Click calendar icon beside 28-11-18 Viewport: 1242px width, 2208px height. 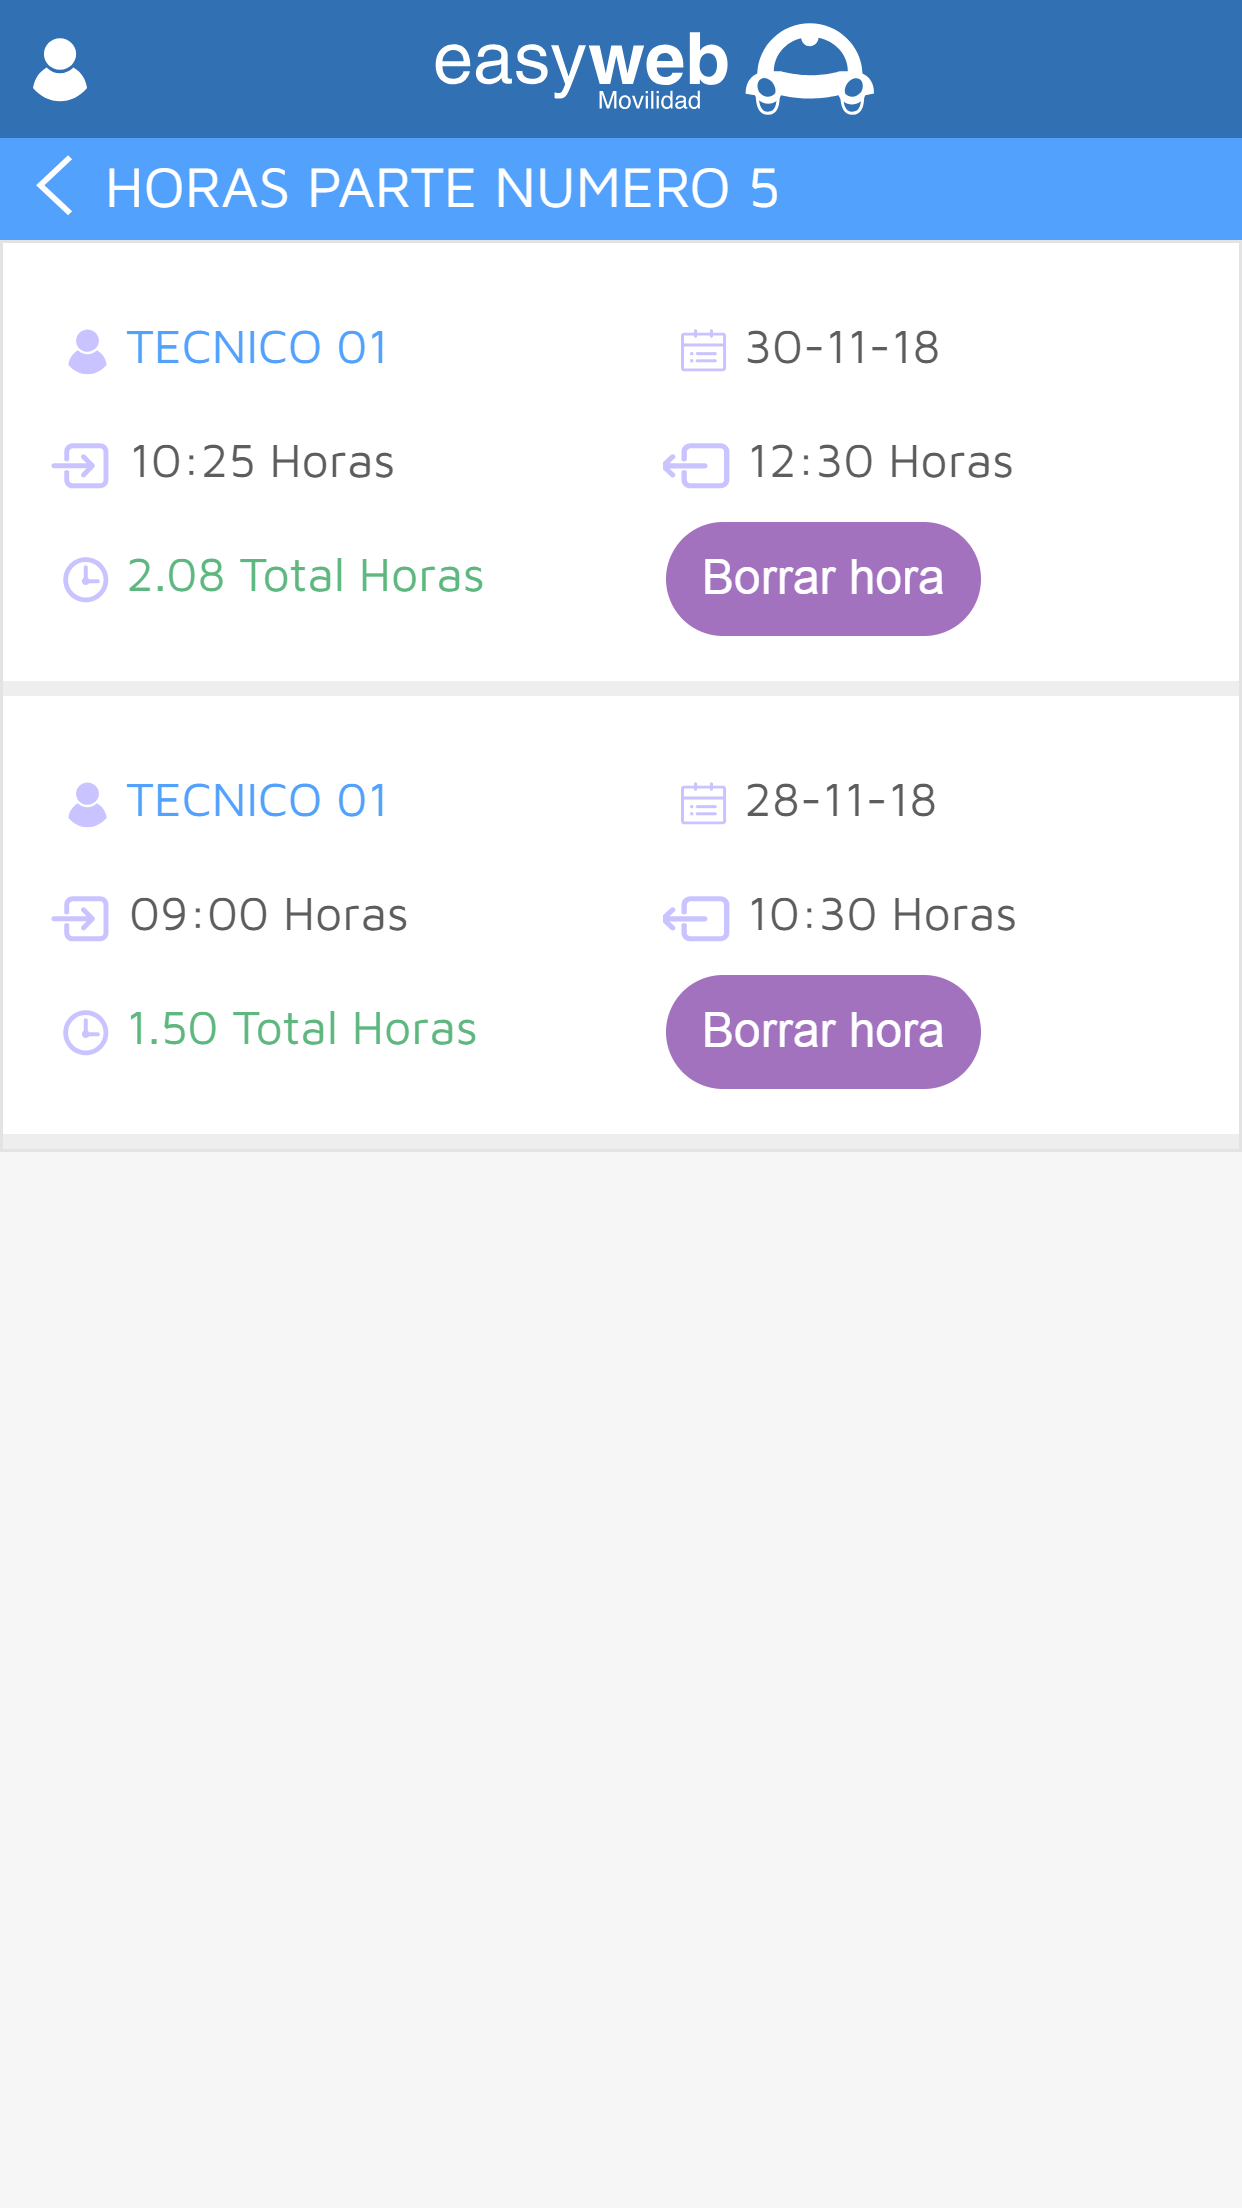[703, 804]
